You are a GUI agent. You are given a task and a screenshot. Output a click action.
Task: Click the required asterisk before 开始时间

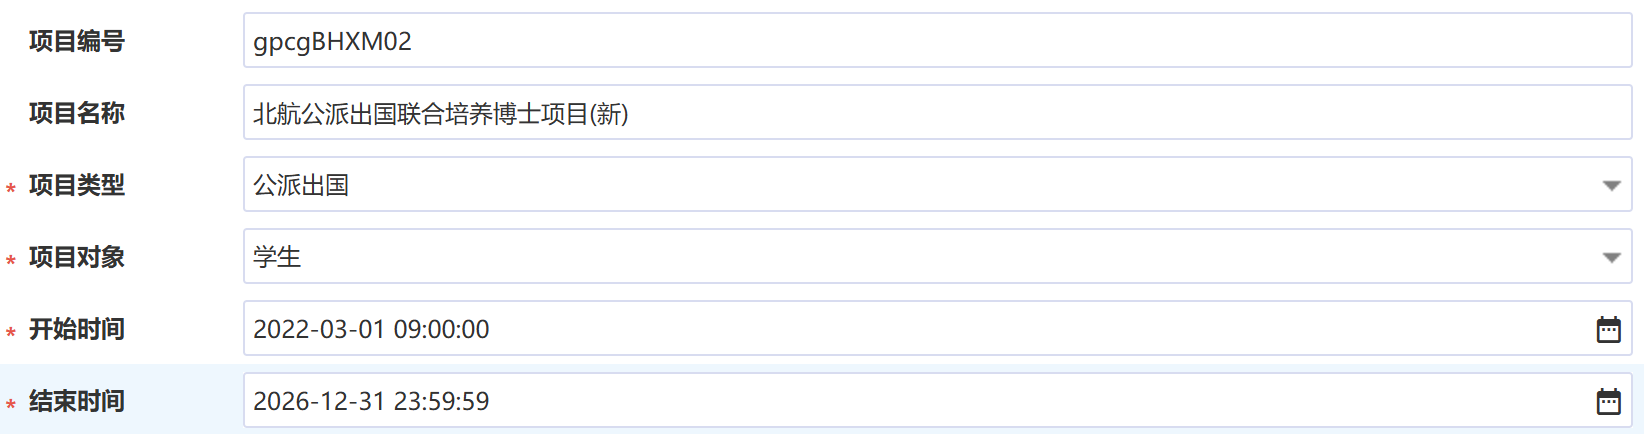point(11,332)
